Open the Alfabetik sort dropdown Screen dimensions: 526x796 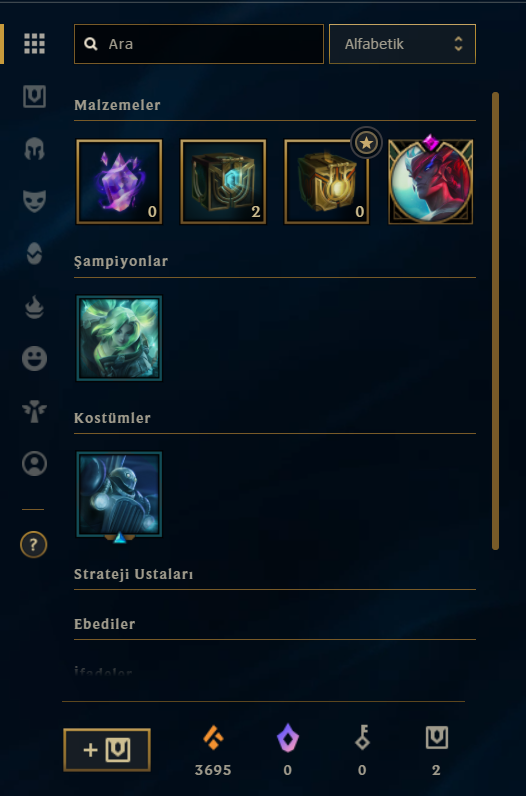[402, 44]
